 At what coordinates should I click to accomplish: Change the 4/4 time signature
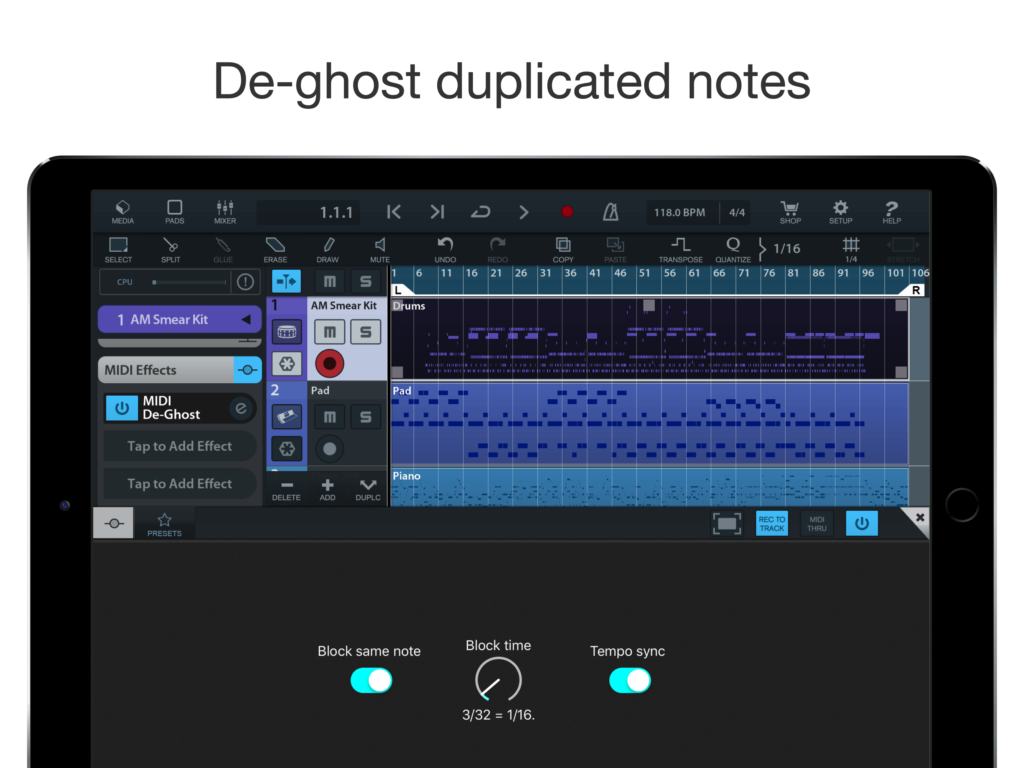(737, 212)
